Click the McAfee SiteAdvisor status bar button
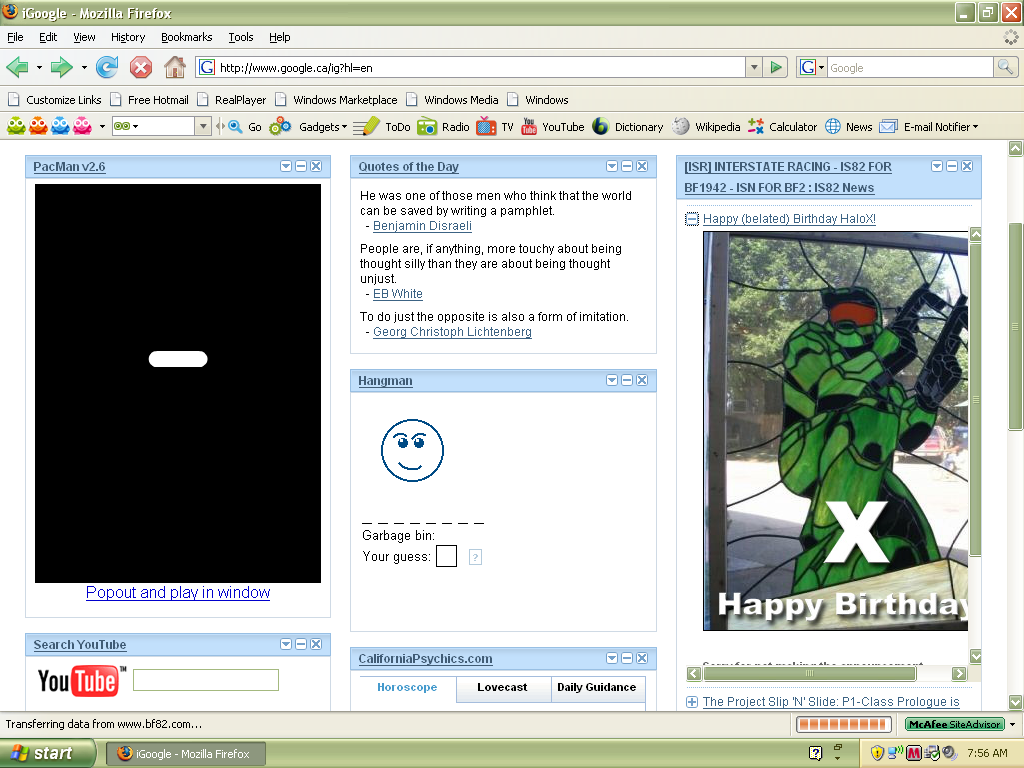This screenshot has height=768, width=1024. coord(954,724)
